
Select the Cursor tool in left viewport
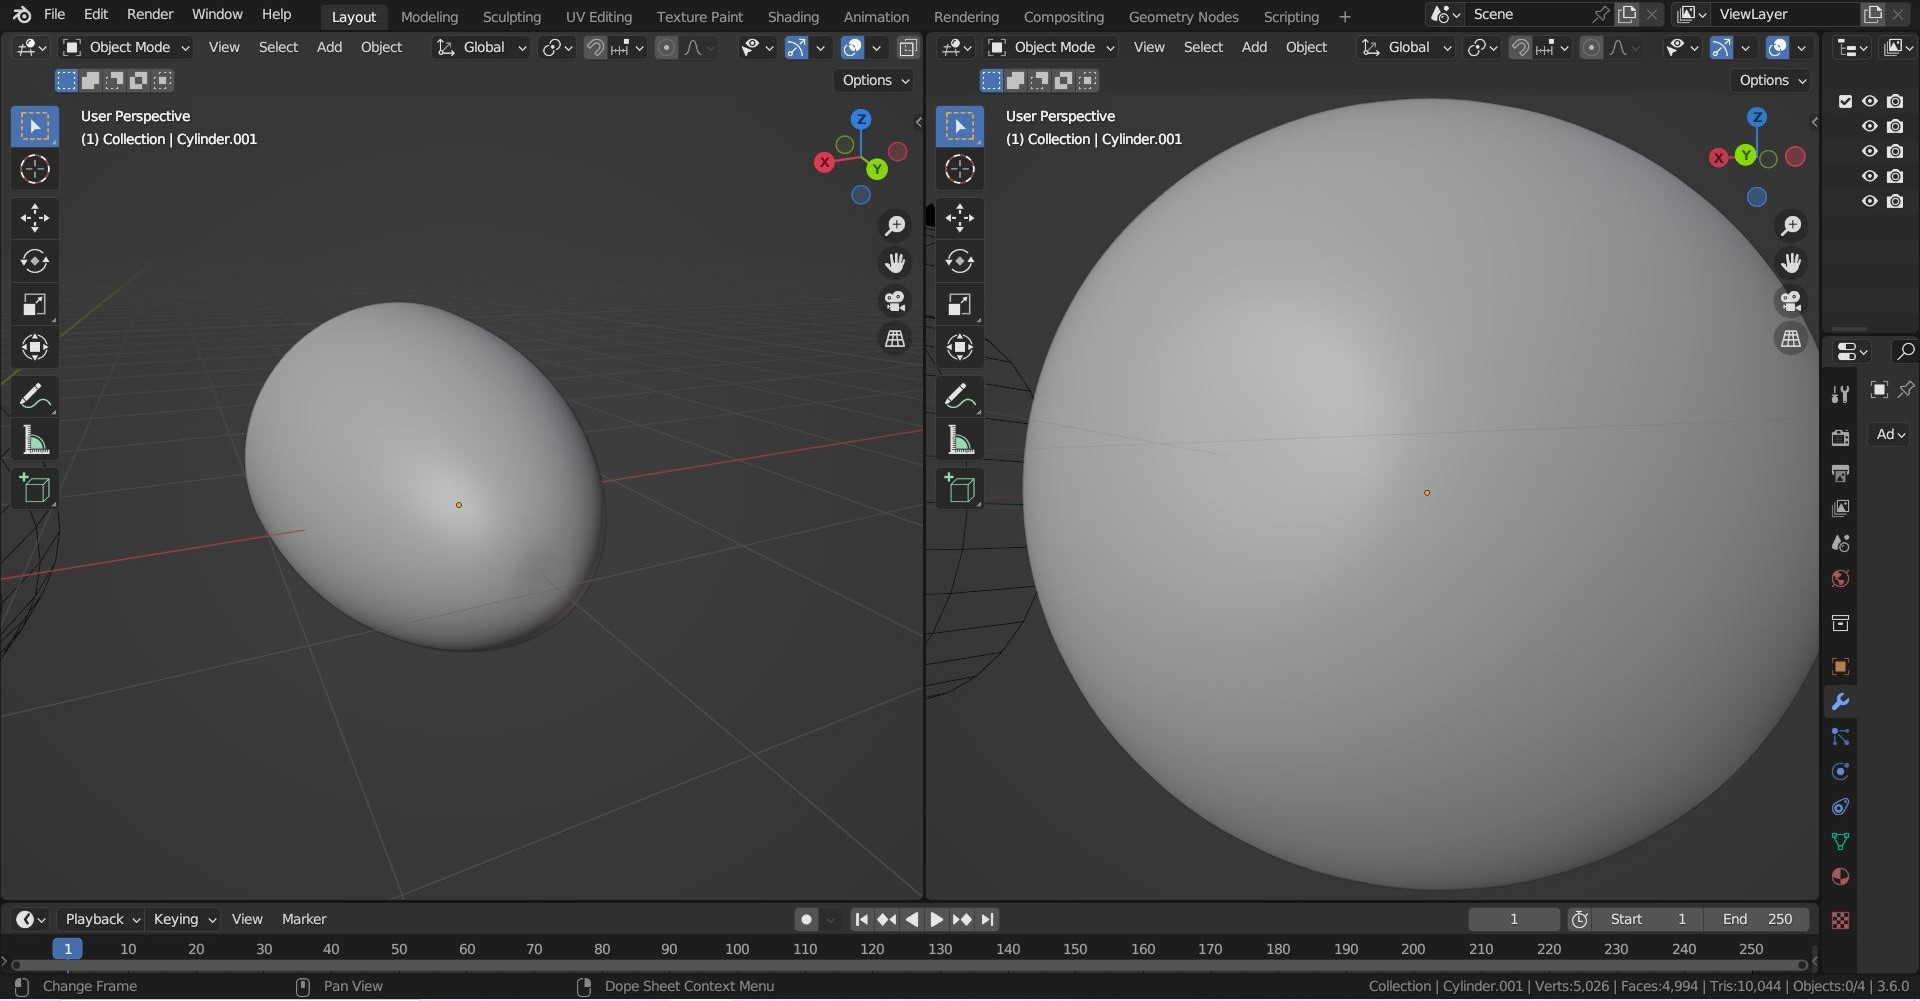(35, 169)
